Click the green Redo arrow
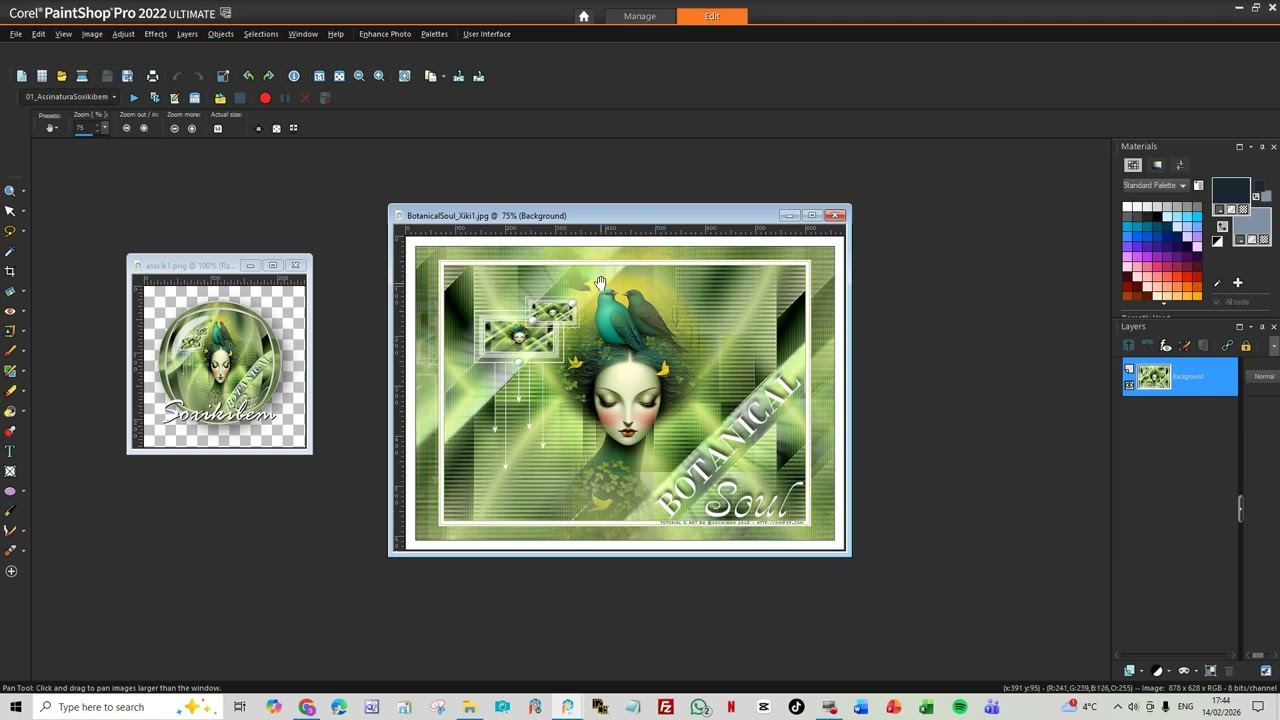The height and width of the screenshot is (720, 1280). click(268, 76)
